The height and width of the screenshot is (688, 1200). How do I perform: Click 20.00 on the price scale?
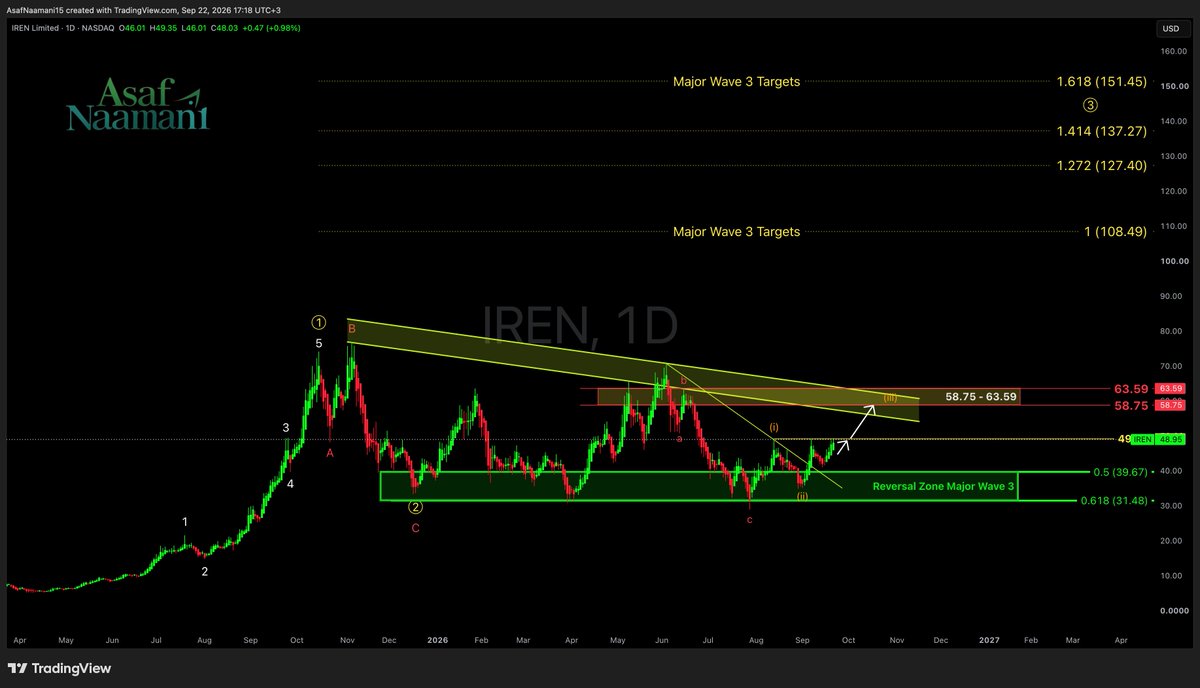pos(1170,541)
